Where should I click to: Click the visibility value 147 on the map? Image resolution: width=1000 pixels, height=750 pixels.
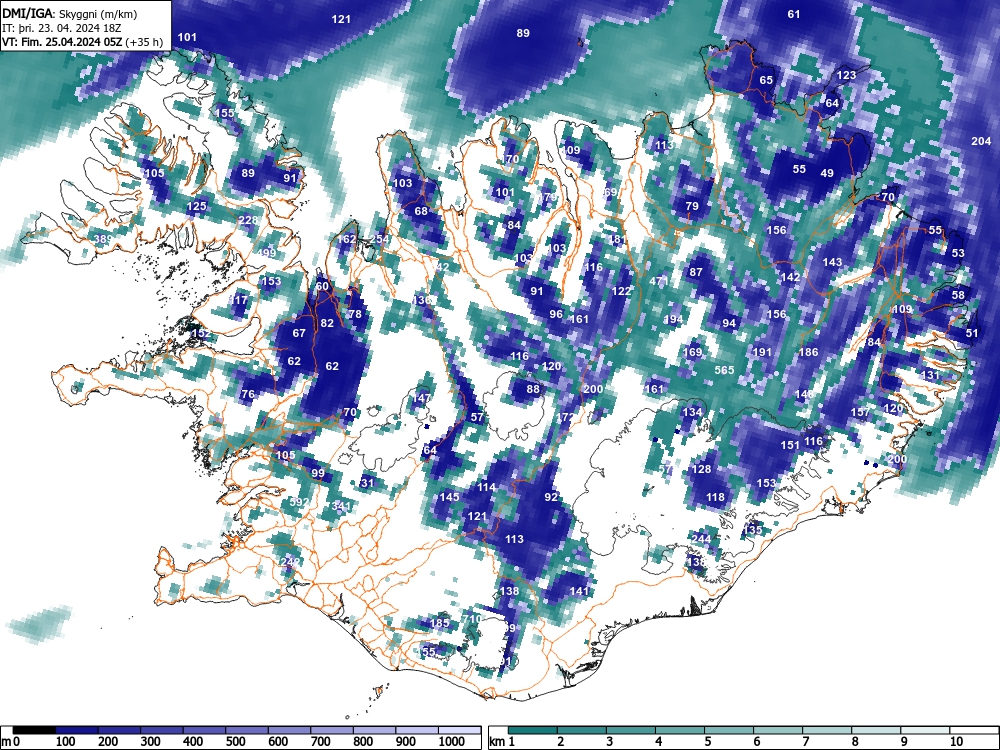(x=422, y=398)
